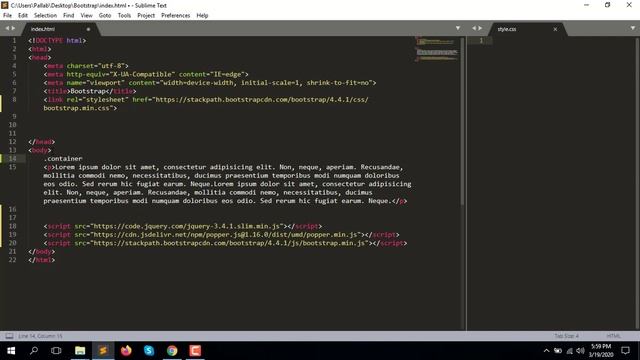
Task: Open Skype from taskbar
Action: [149, 350]
